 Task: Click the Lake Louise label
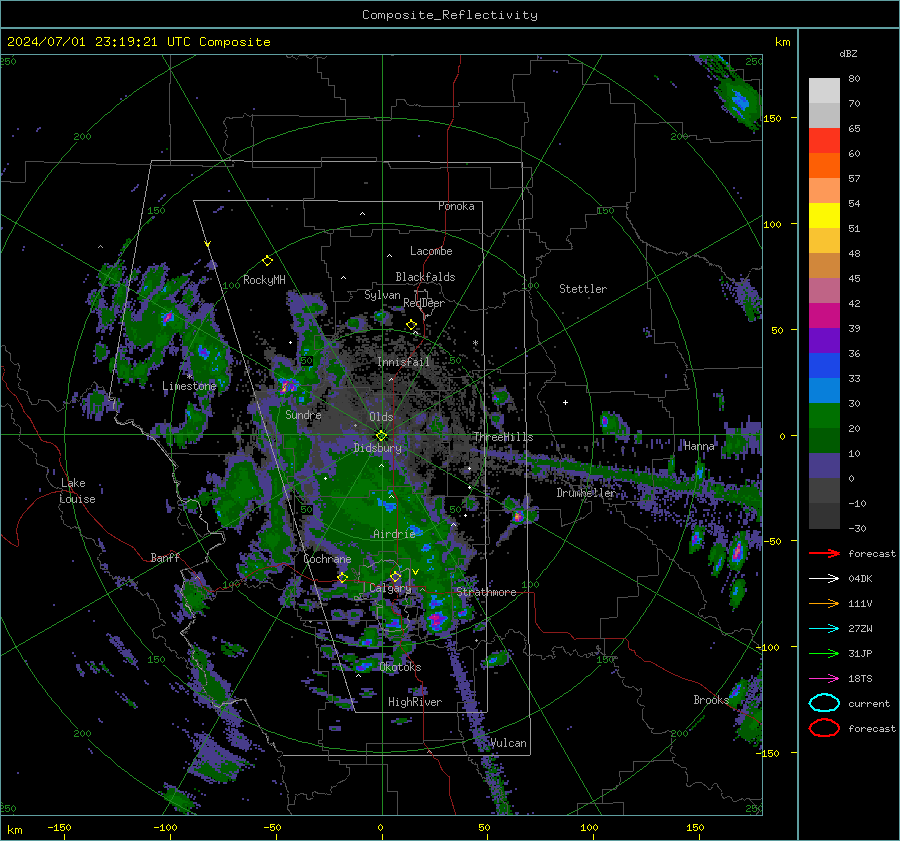[x=77, y=491]
